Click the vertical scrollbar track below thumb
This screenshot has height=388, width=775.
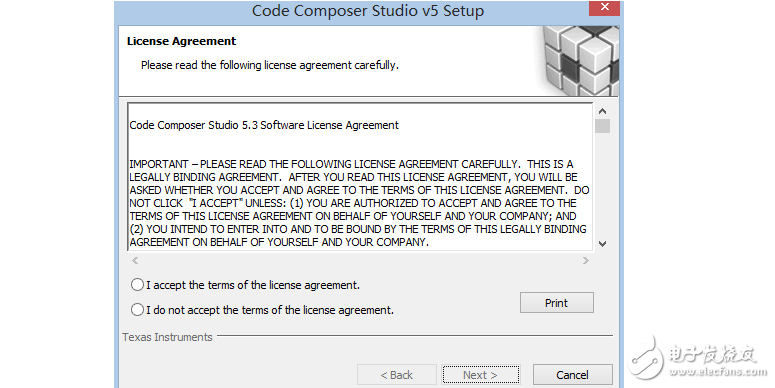602,185
